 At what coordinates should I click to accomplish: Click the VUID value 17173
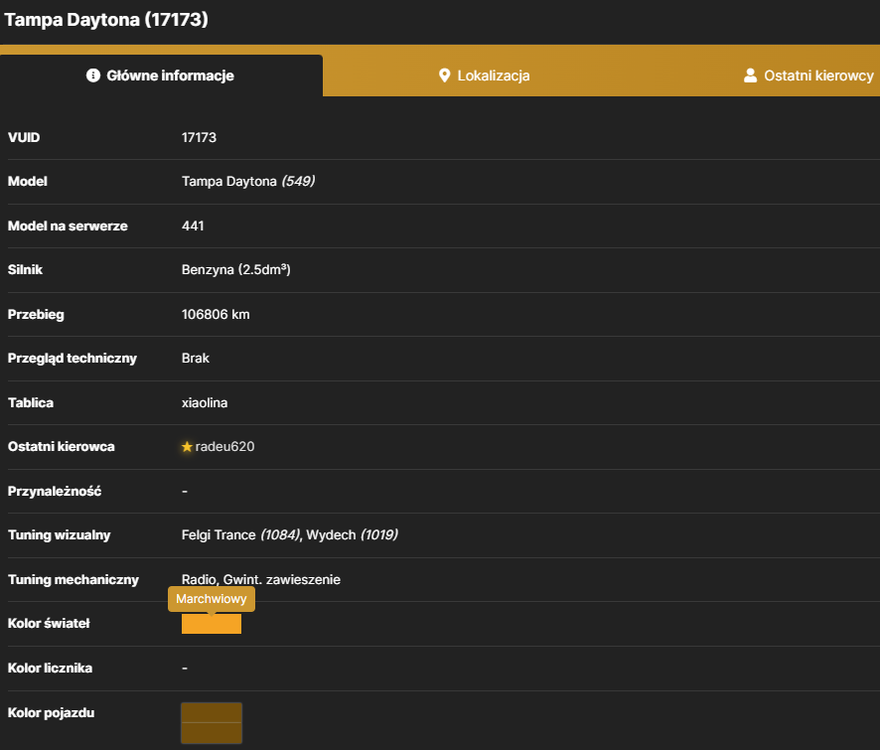point(199,138)
